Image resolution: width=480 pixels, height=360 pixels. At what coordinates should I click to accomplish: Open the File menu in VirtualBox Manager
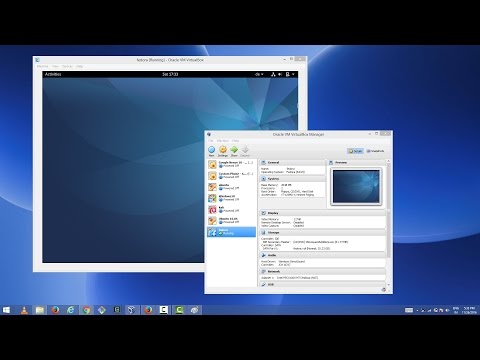[211, 141]
